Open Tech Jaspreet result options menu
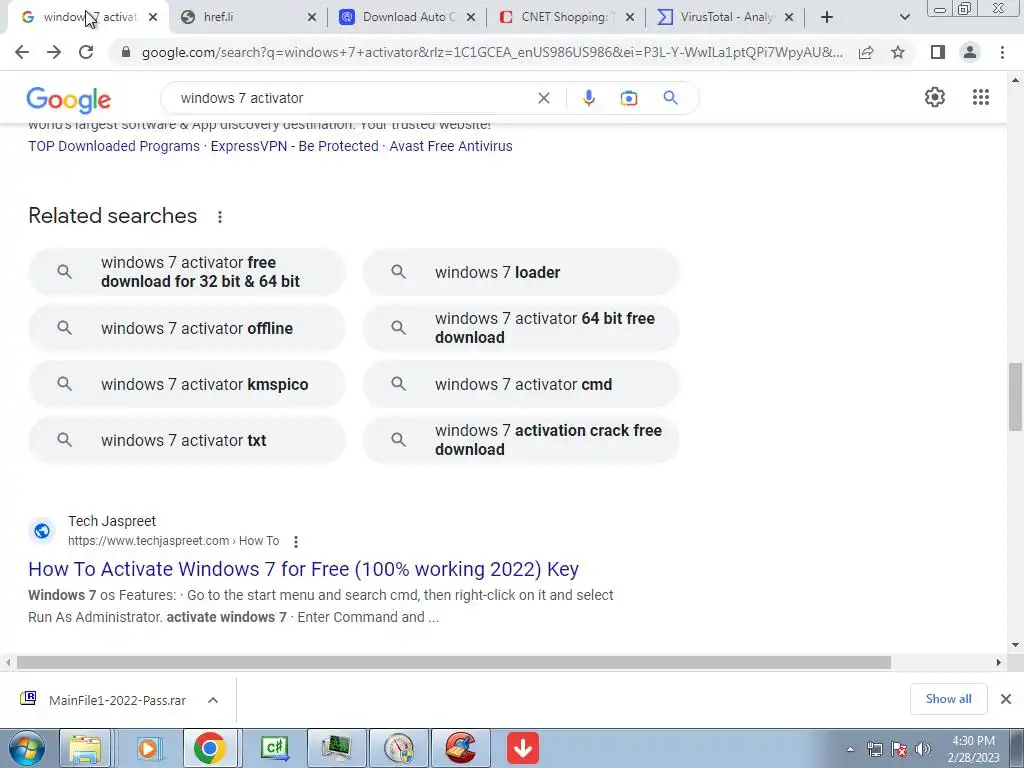Viewport: 1024px width, 768px height. pos(296,541)
